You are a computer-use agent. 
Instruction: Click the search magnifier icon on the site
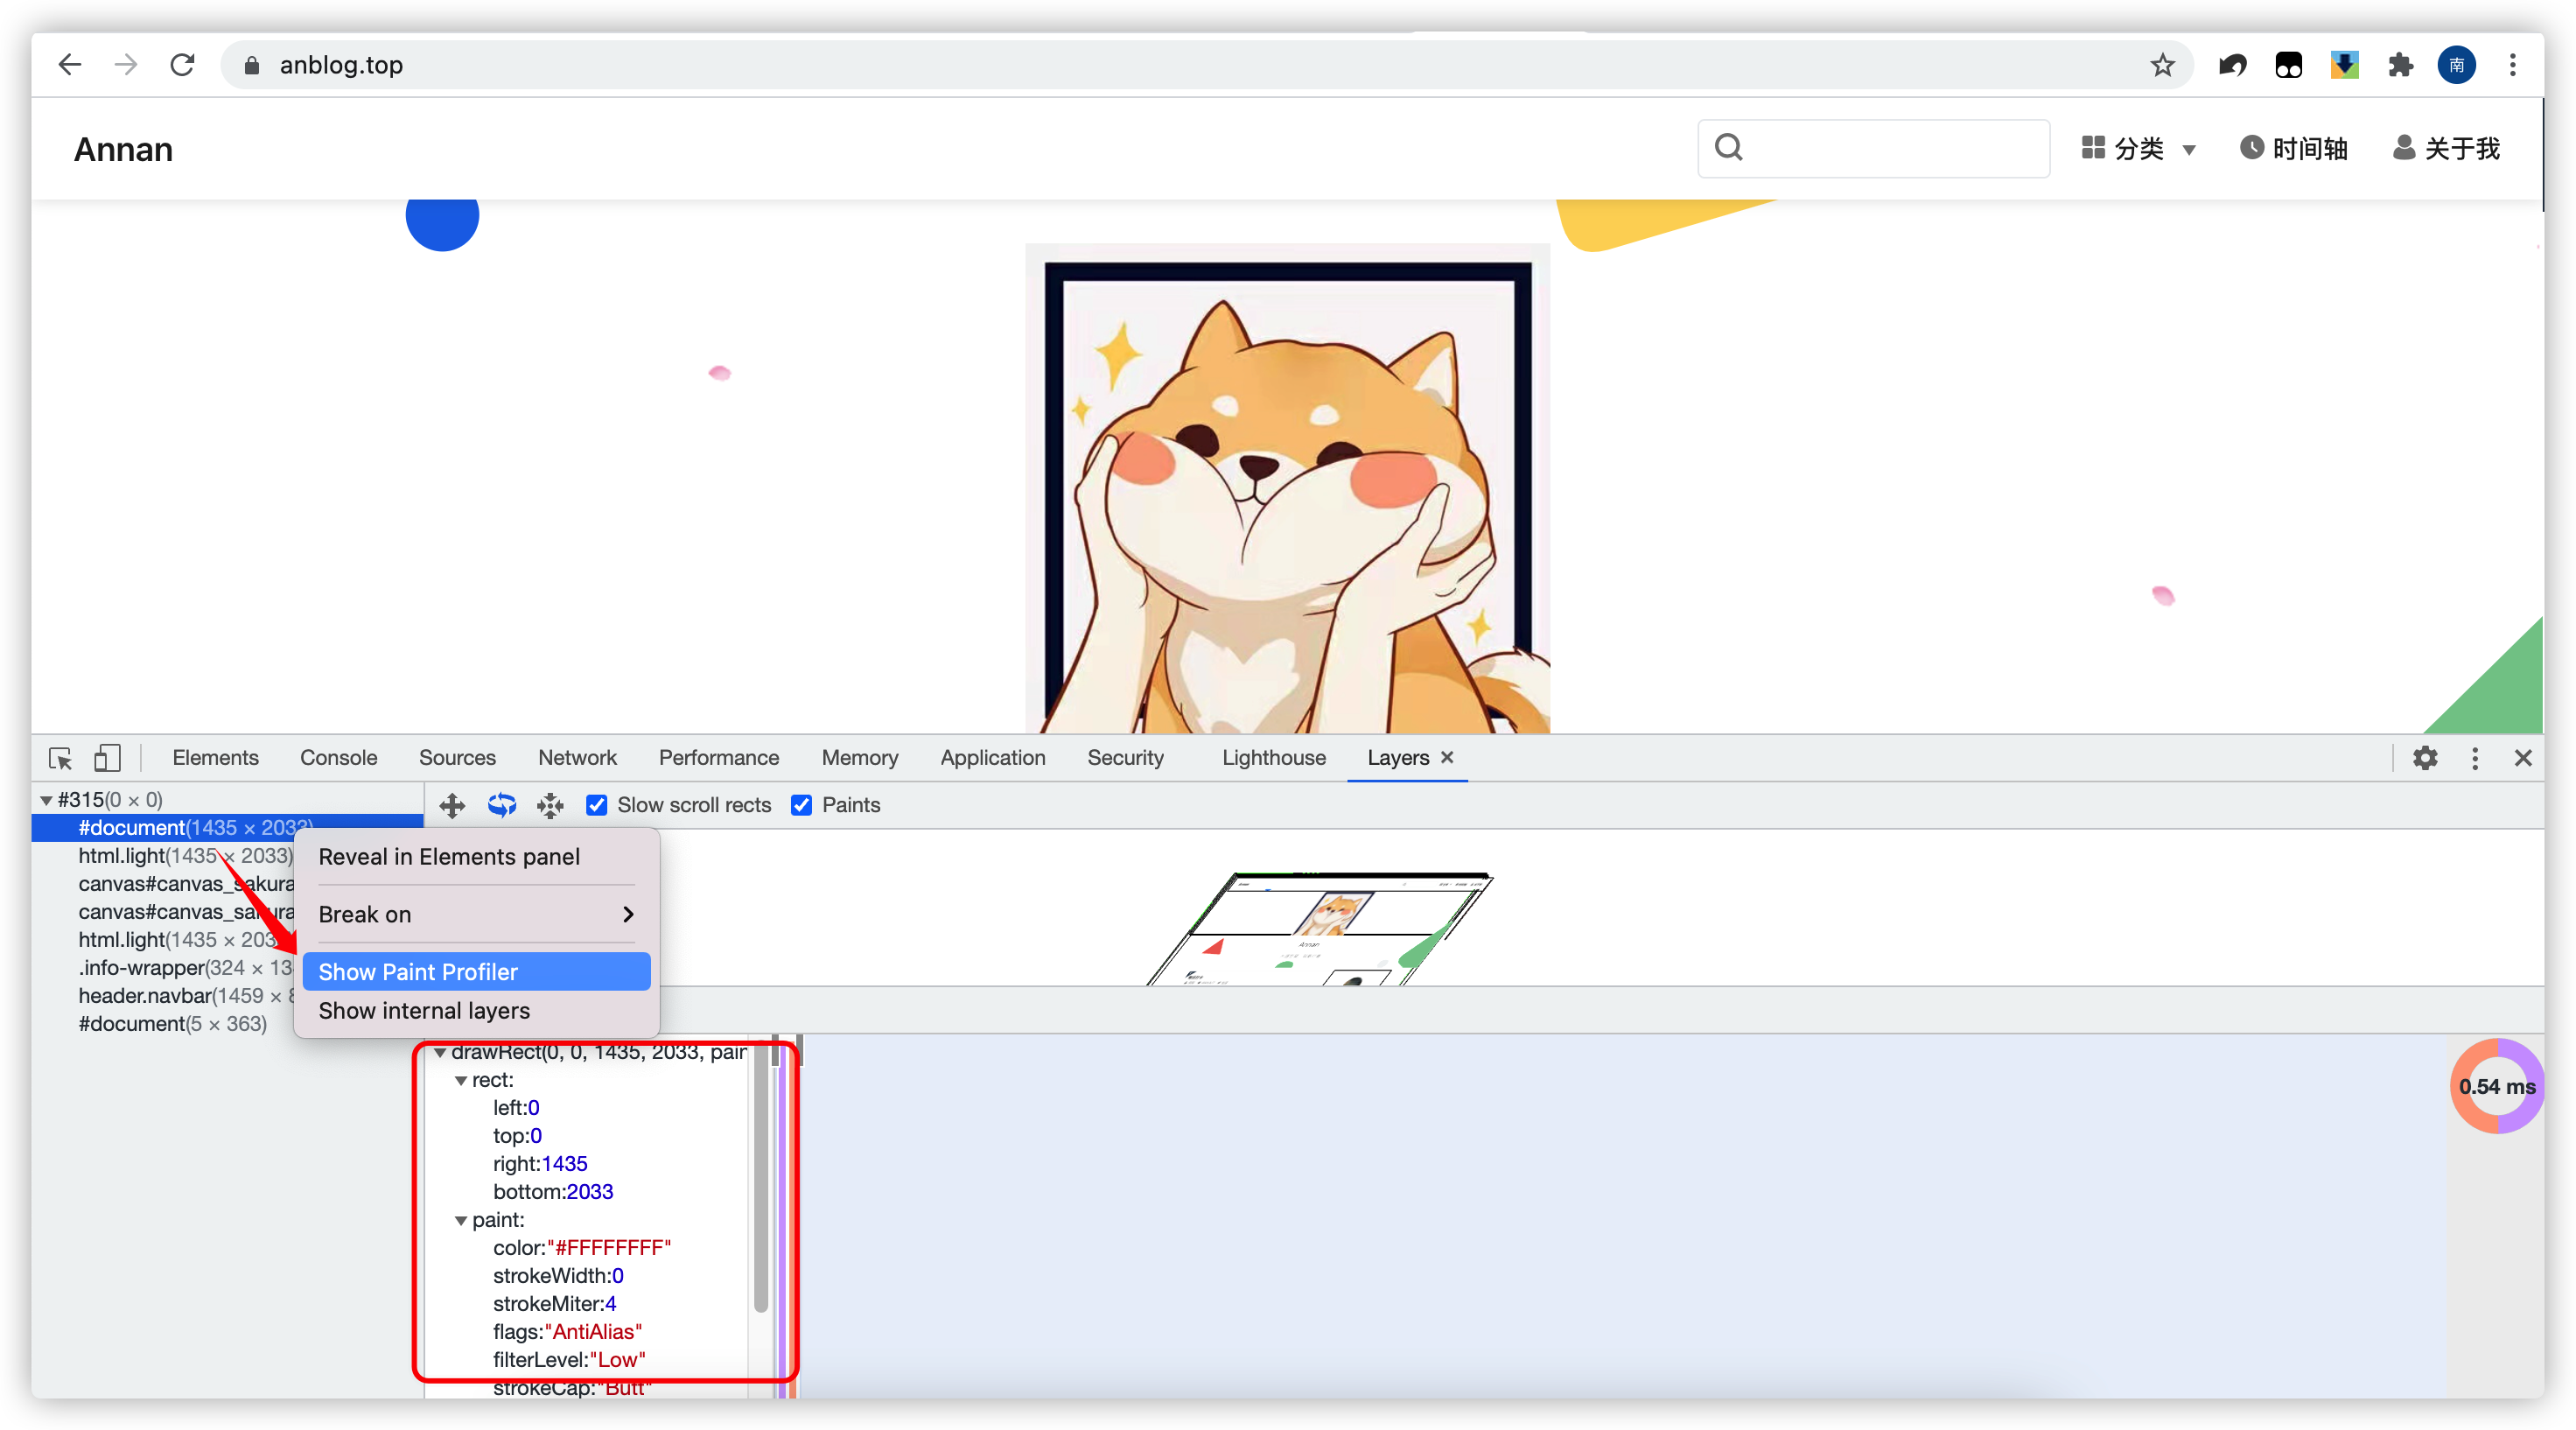coord(1728,147)
